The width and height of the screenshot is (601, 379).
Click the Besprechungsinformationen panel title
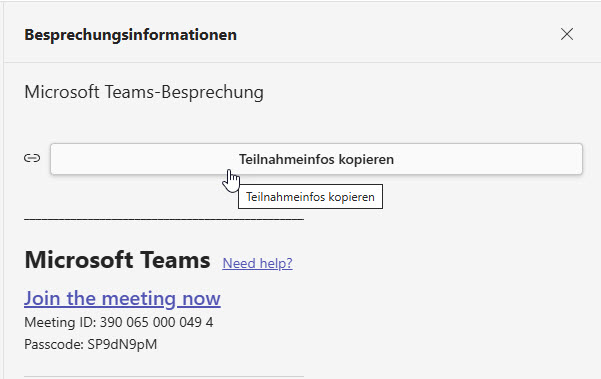click(131, 35)
